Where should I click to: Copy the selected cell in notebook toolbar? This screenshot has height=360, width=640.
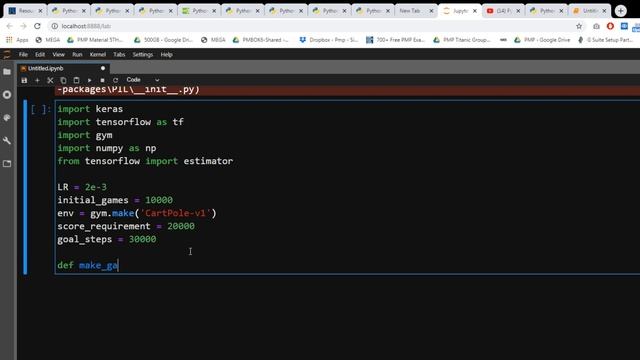(63, 80)
